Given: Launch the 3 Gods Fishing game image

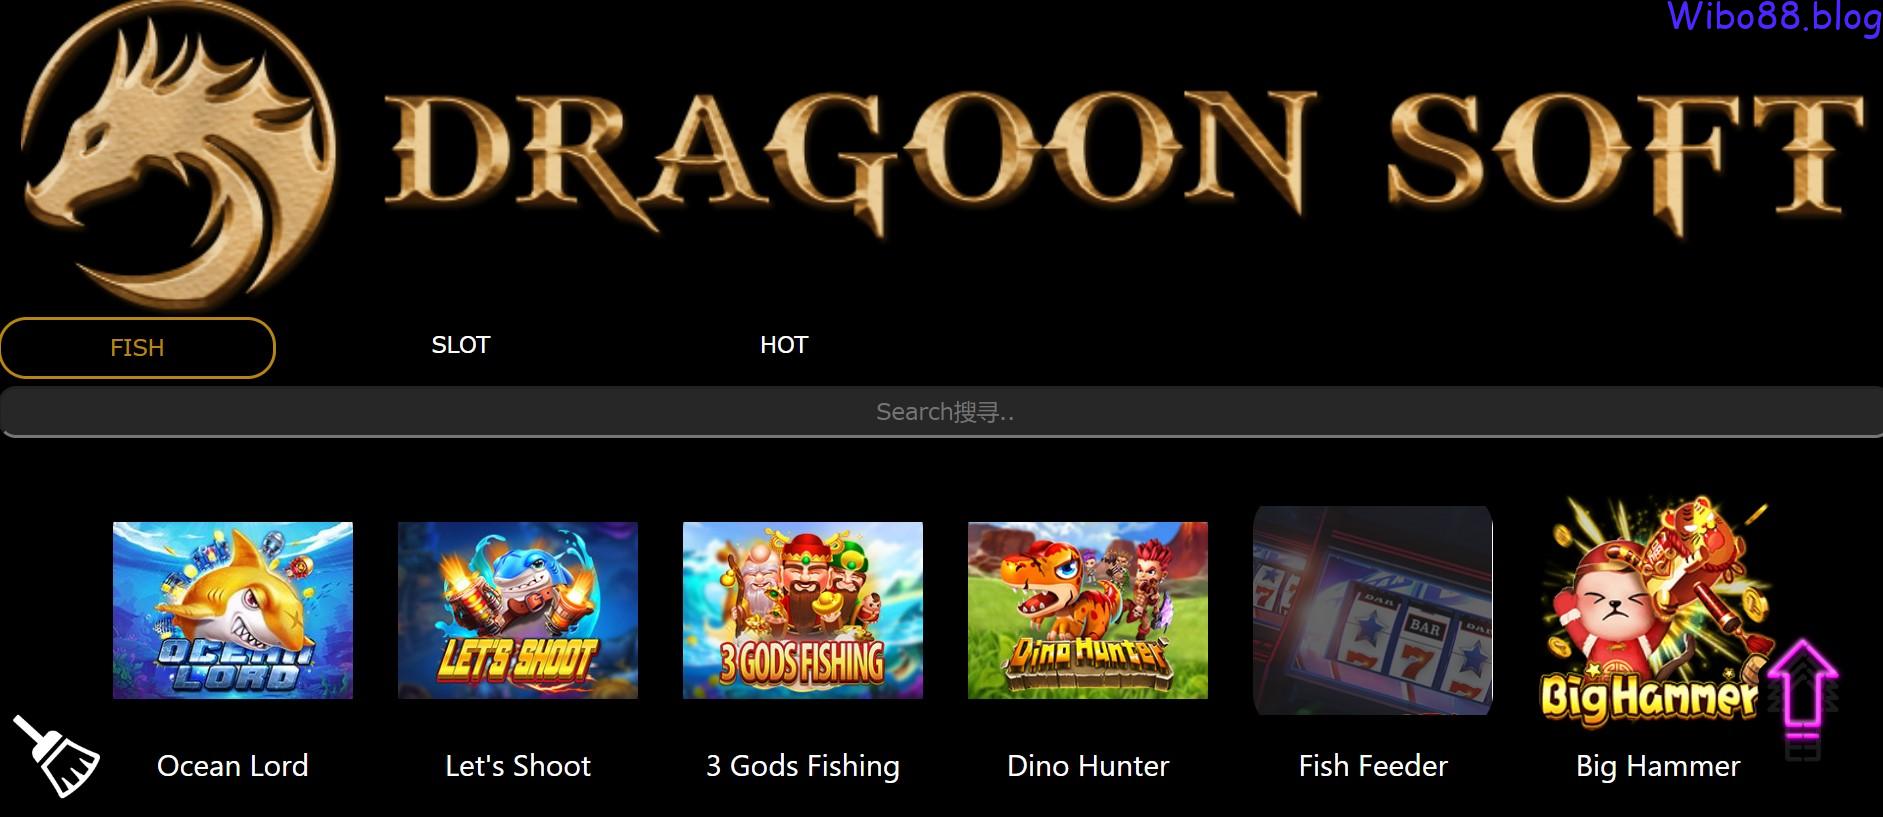Looking at the screenshot, I should click(x=803, y=610).
